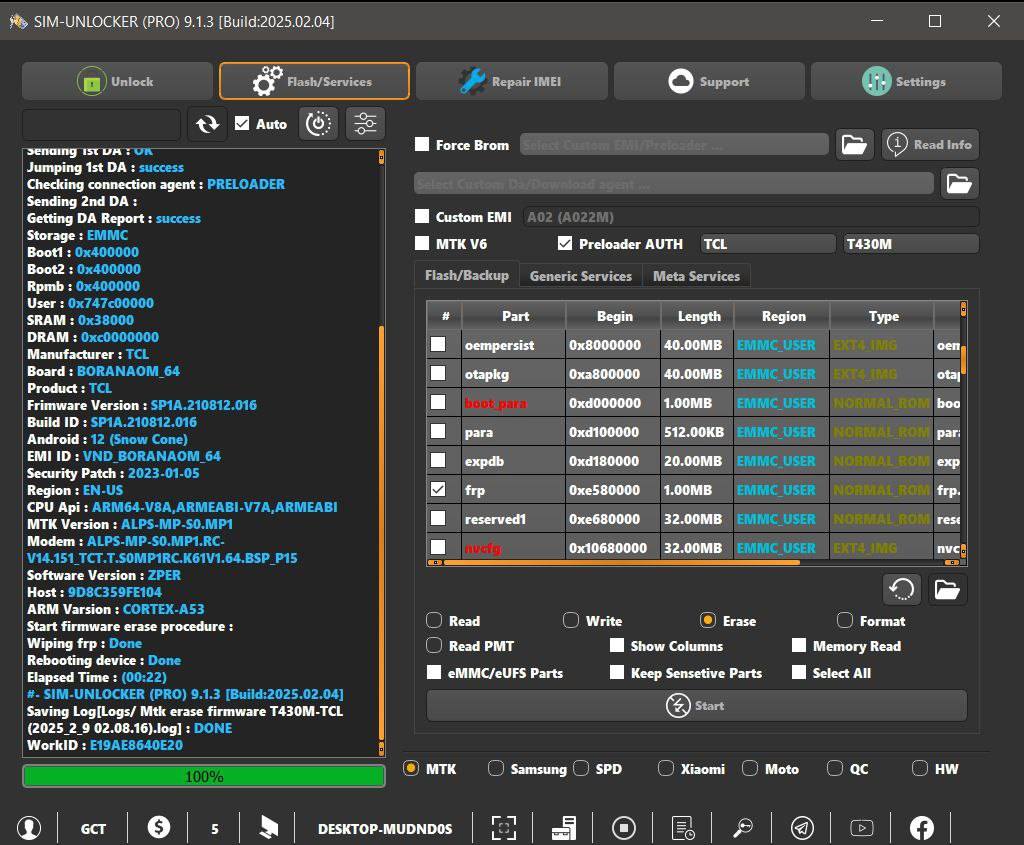Click the 100% green progress bar
This screenshot has height=845, width=1024.
(x=204, y=776)
